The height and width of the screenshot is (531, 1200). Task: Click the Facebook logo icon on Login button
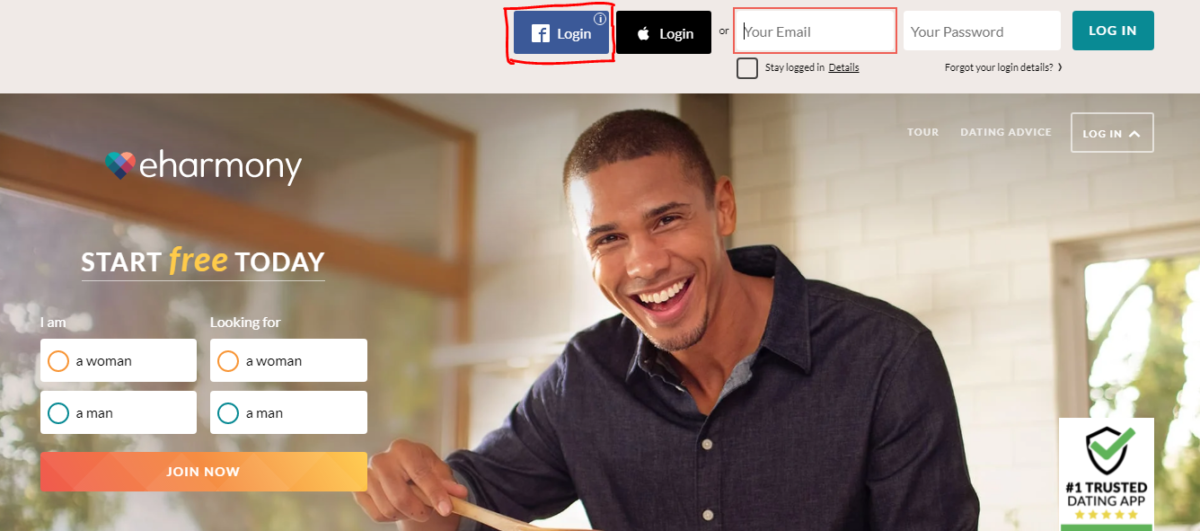541,34
